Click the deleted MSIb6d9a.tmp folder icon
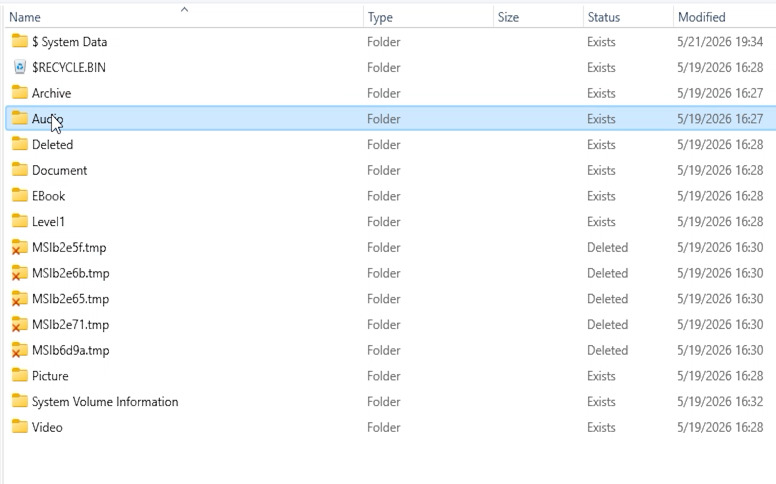 point(19,350)
